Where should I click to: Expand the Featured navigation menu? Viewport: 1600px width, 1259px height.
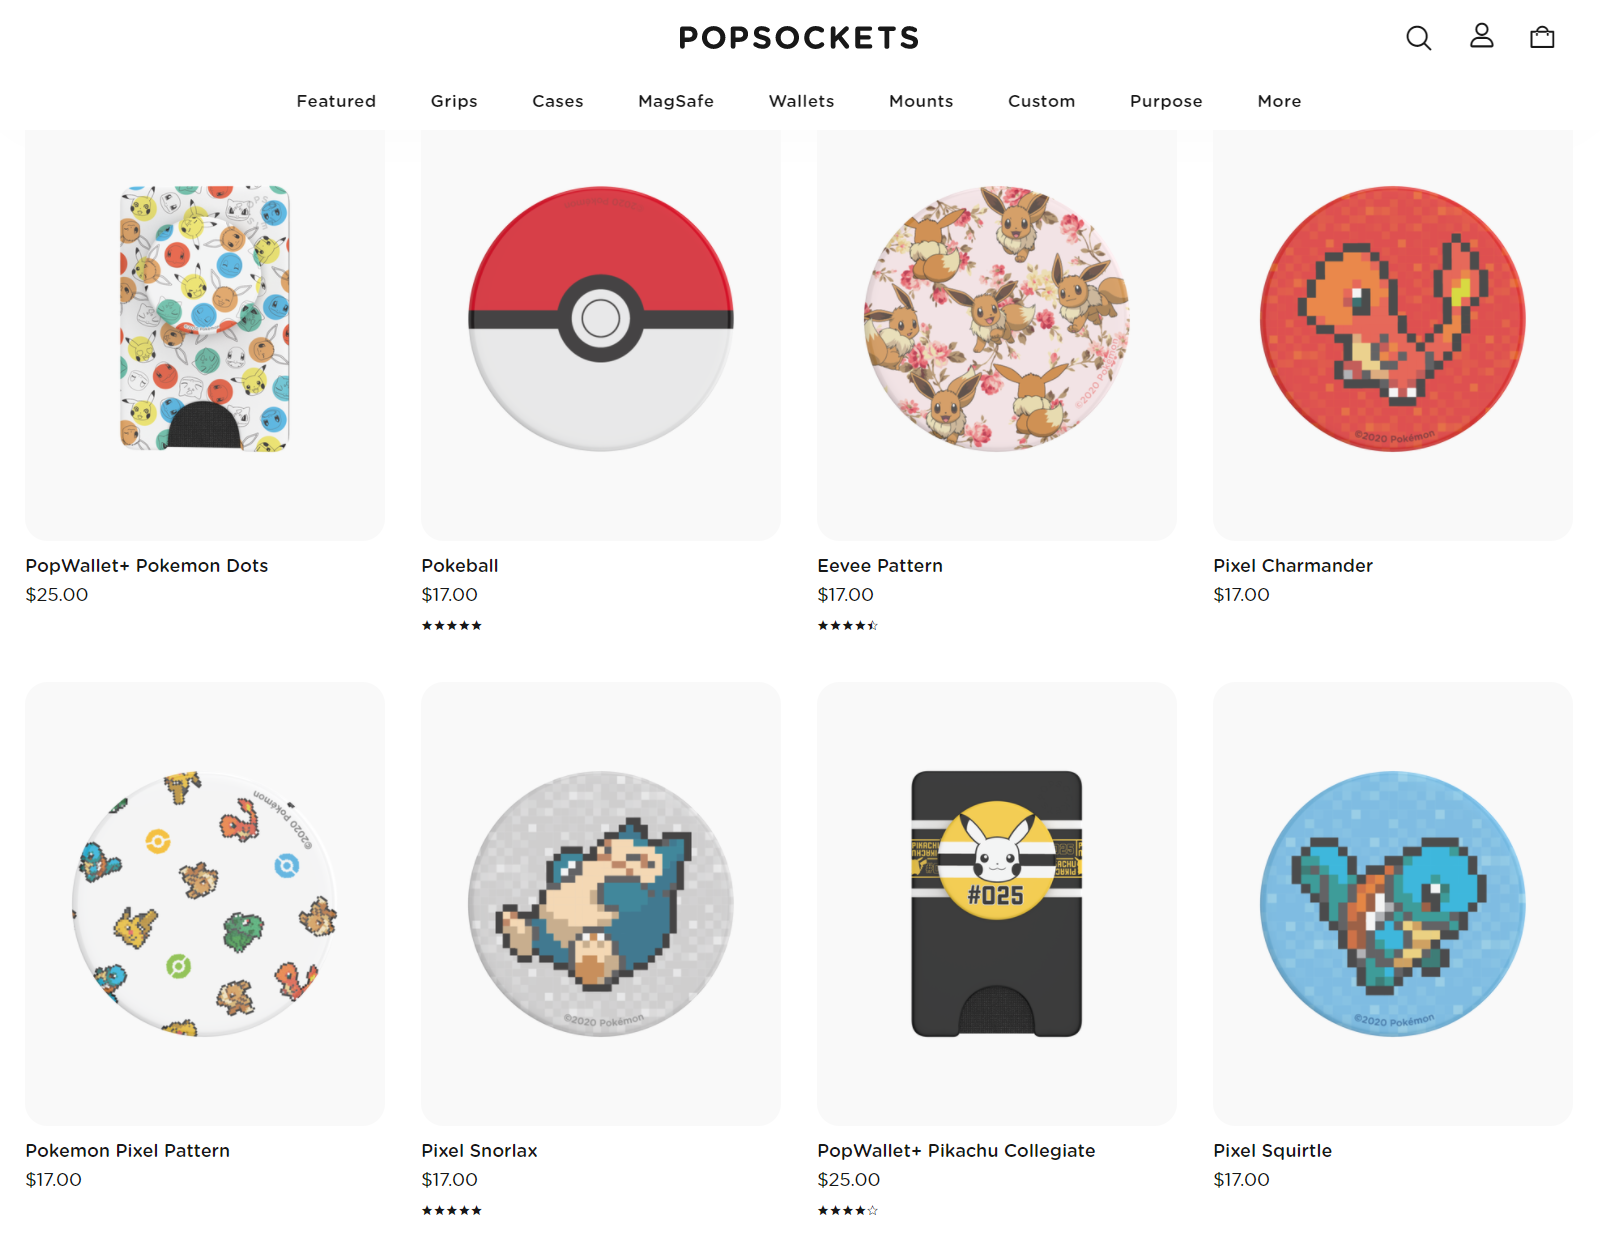[336, 101]
